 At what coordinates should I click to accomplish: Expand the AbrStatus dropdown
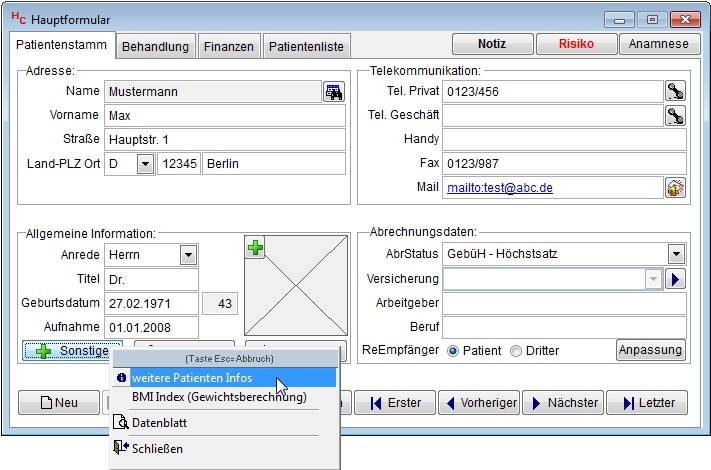[676, 255]
